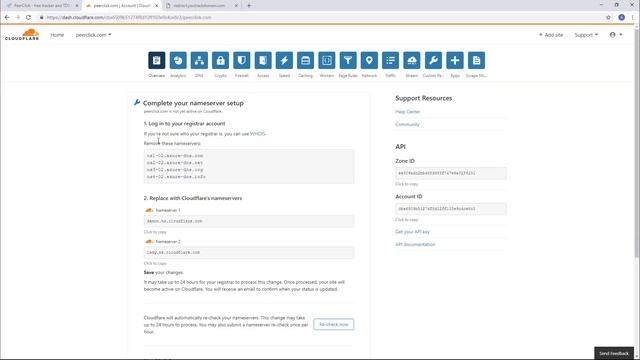640x360 pixels.
Task: Click the 'Complete your nameserver setup' heading
Action: tap(193, 103)
